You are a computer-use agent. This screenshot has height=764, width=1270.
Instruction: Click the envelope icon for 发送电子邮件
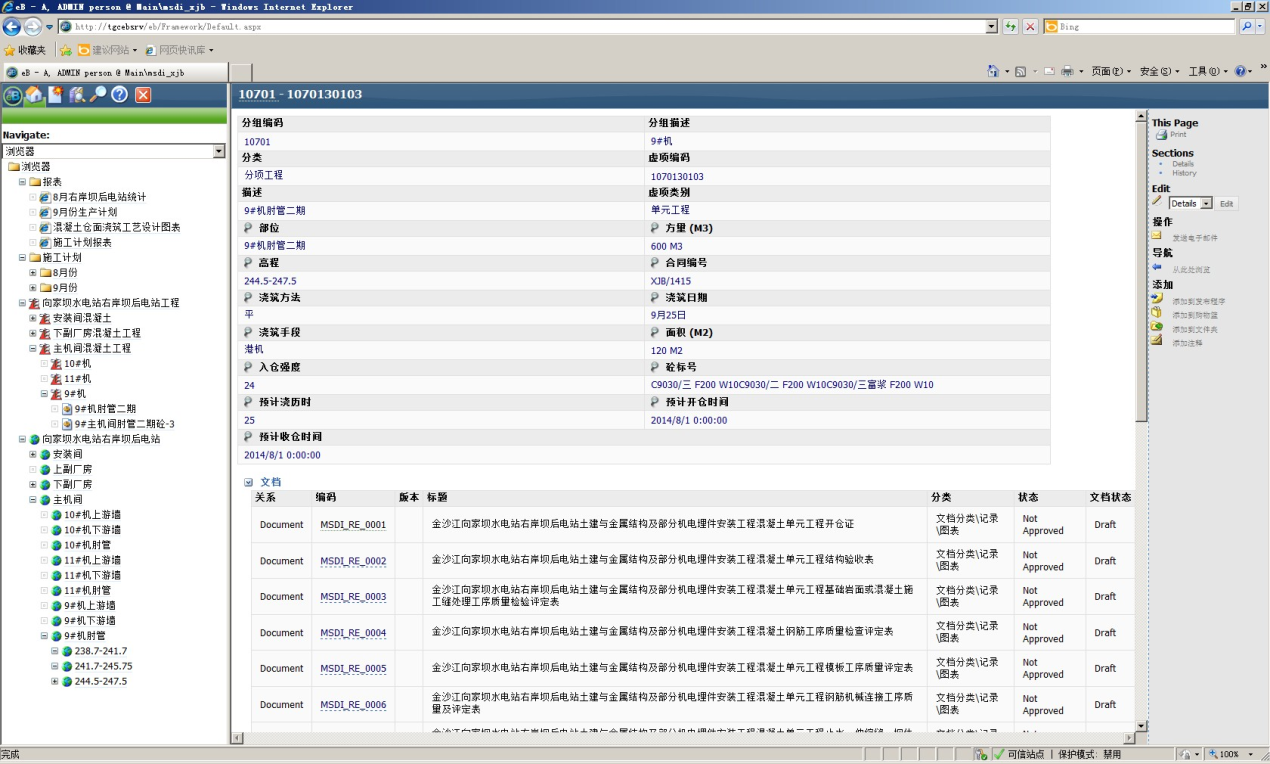tap(1157, 236)
